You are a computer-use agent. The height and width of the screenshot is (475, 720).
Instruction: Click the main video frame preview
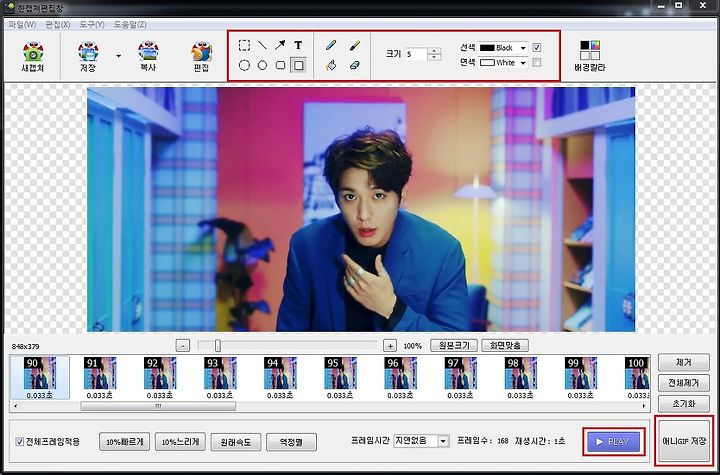361,209
